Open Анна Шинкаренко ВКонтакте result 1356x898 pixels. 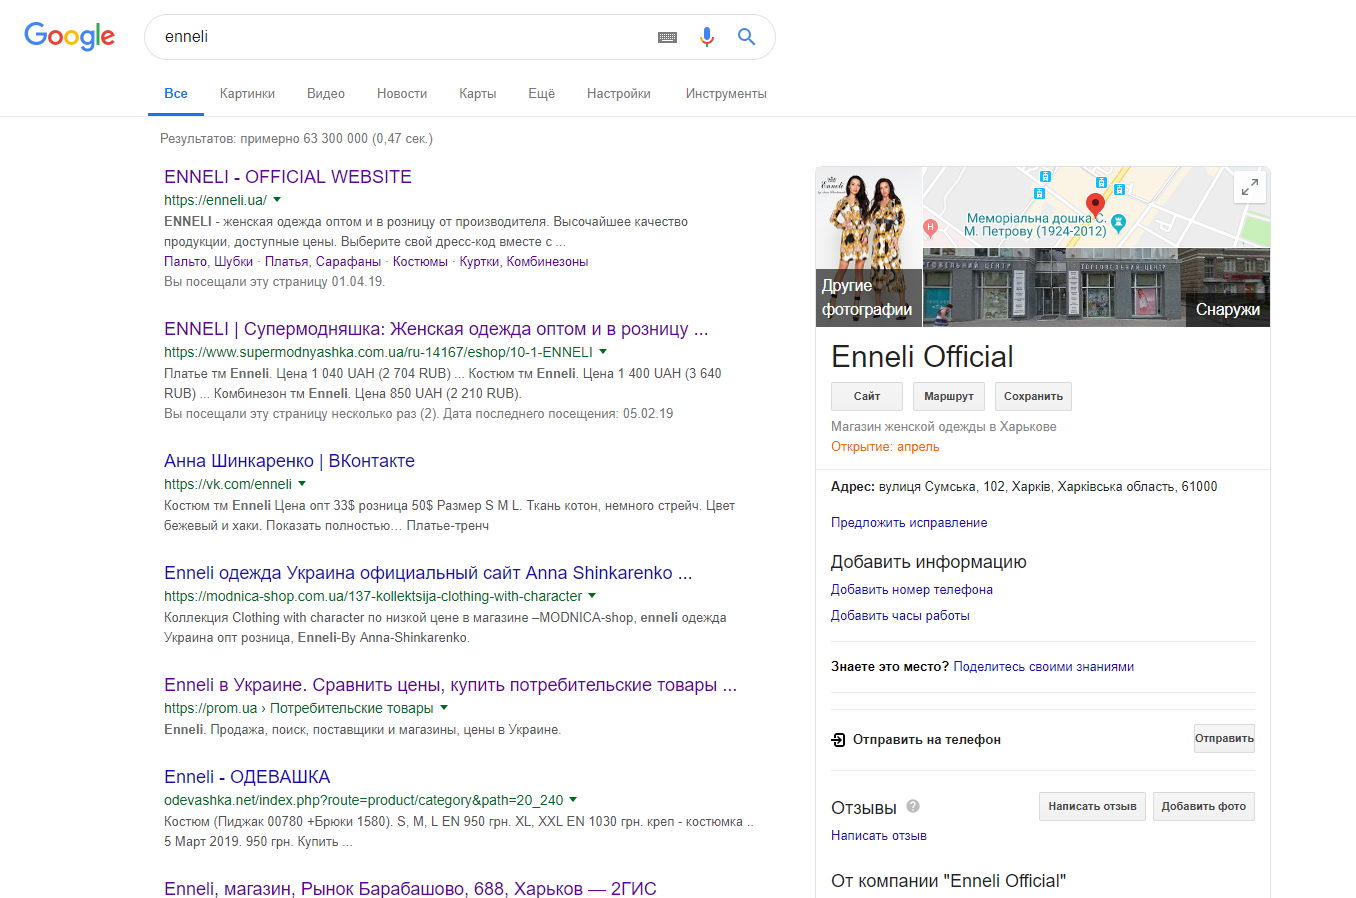pos(289,461)
